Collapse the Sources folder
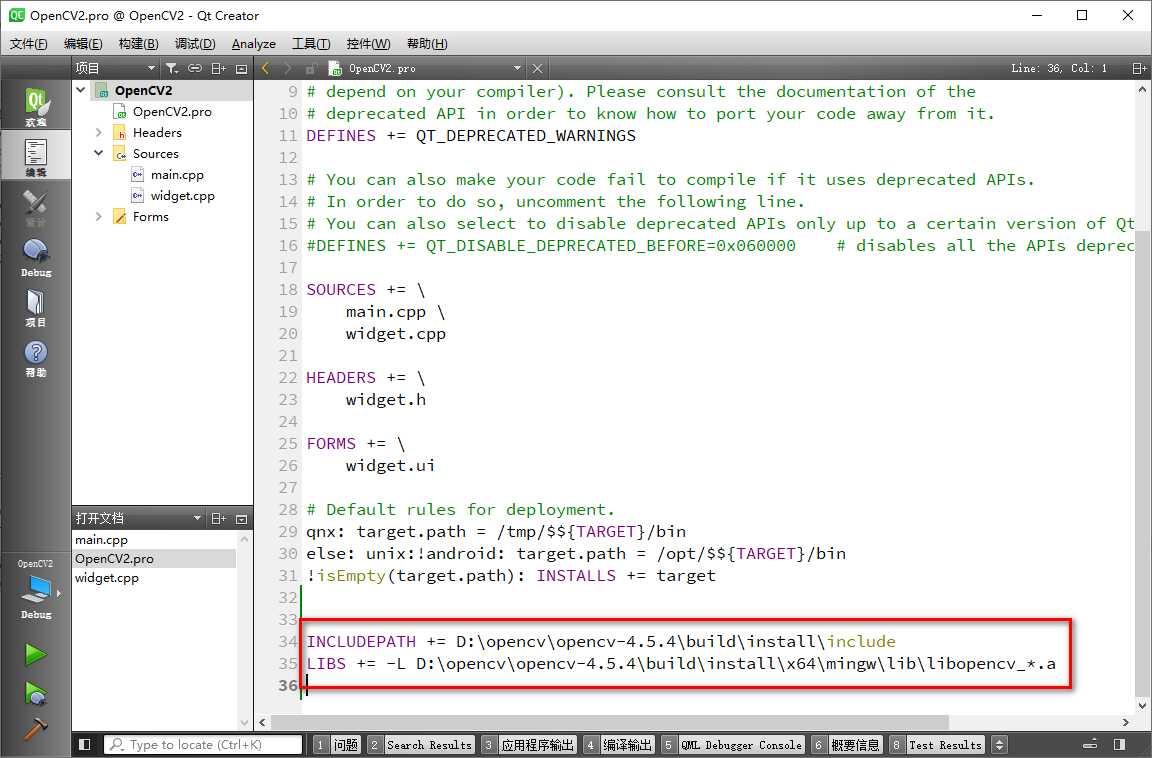This screenshot has height=758, width=1152. (x=98, y=153)
